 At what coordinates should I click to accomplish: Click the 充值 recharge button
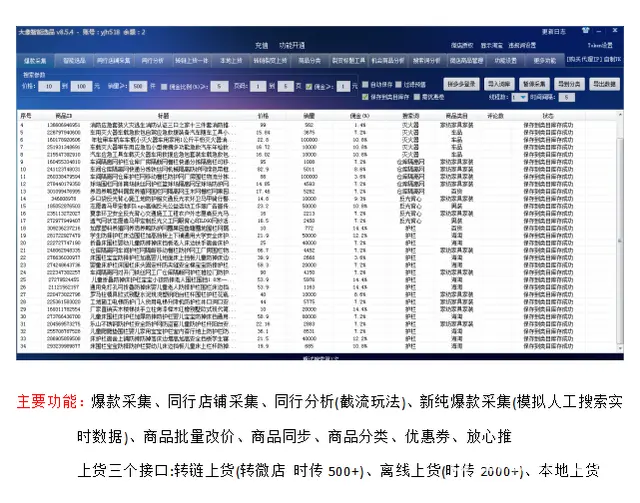(261, 46)
